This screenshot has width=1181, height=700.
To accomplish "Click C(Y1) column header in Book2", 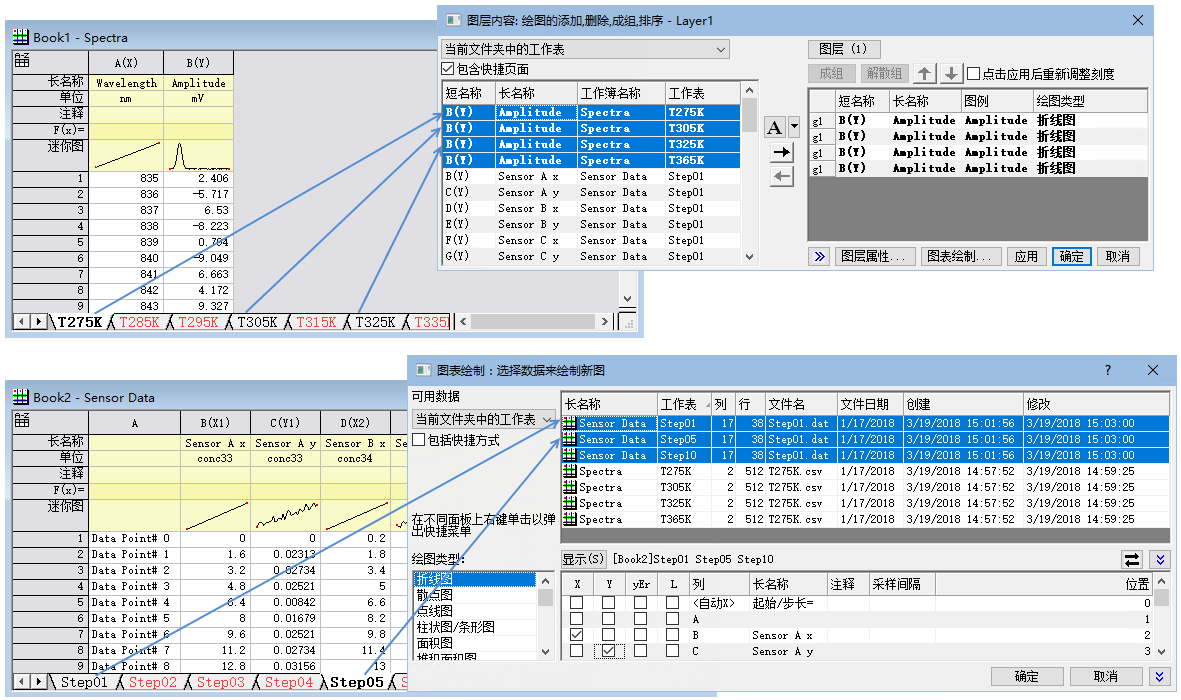I will point(285,423).
